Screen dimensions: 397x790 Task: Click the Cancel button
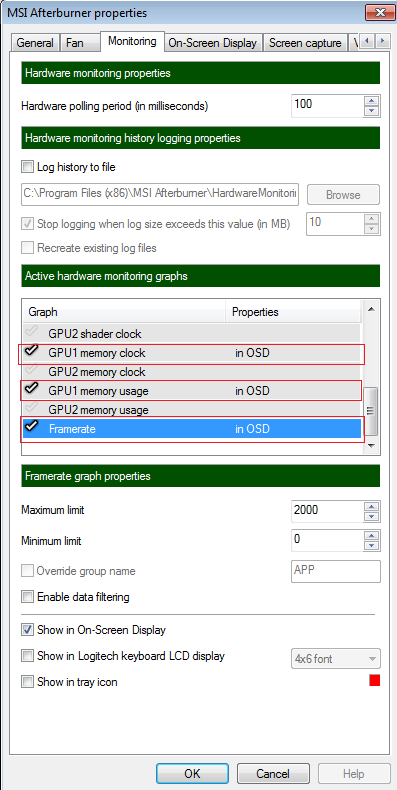(273, 773)
